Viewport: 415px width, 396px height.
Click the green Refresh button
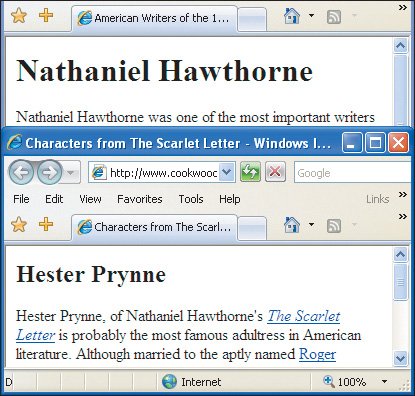tap(250, 172)
